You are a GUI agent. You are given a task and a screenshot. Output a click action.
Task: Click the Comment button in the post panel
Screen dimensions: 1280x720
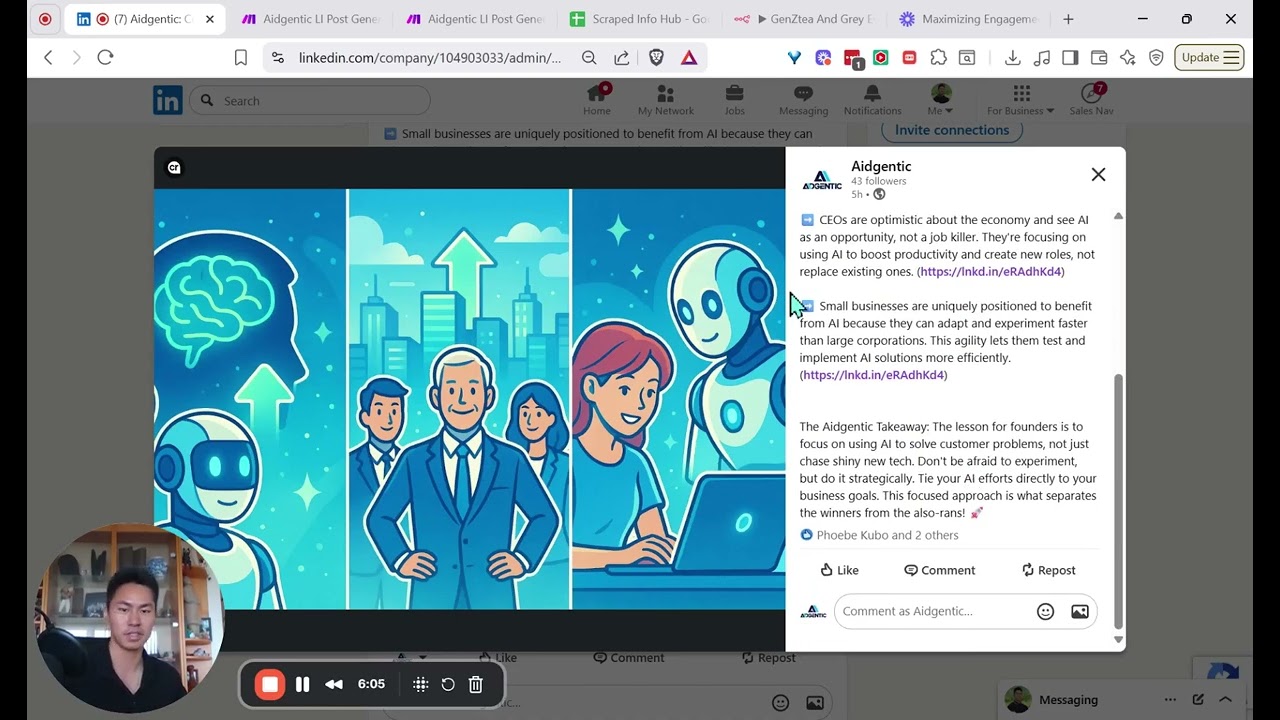(939, 570)
